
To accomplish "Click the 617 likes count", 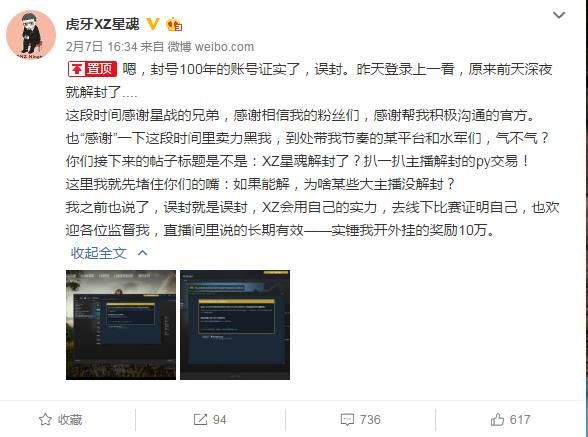I will (x=520, y=420).
